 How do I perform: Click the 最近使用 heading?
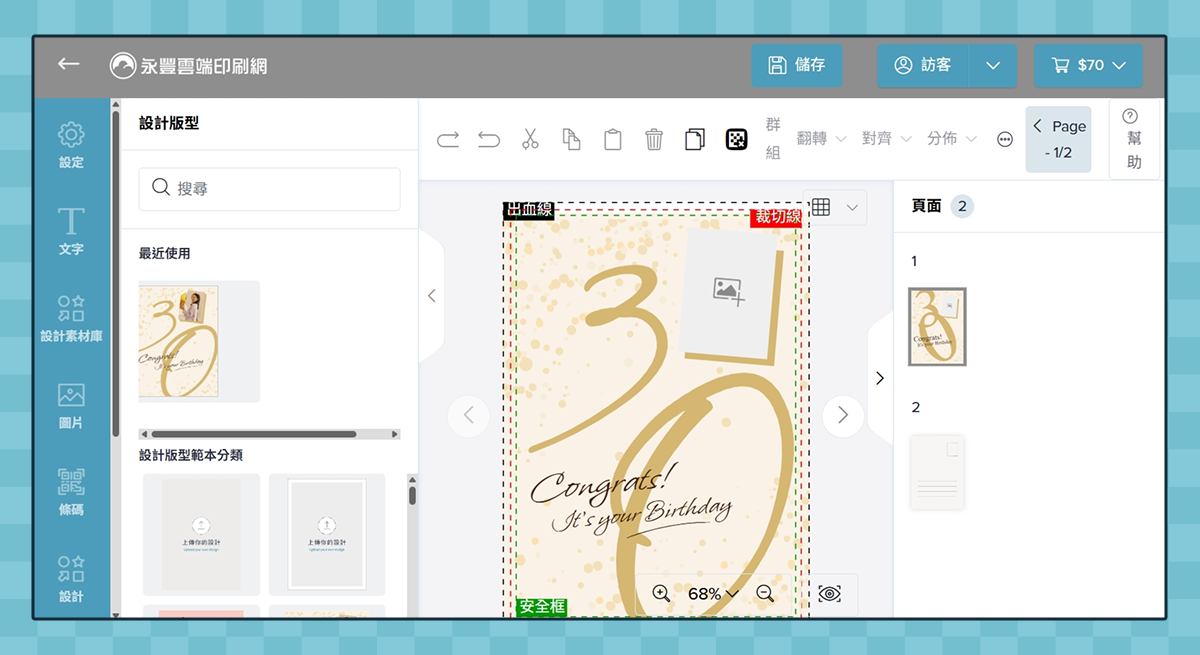coord(165,254)
